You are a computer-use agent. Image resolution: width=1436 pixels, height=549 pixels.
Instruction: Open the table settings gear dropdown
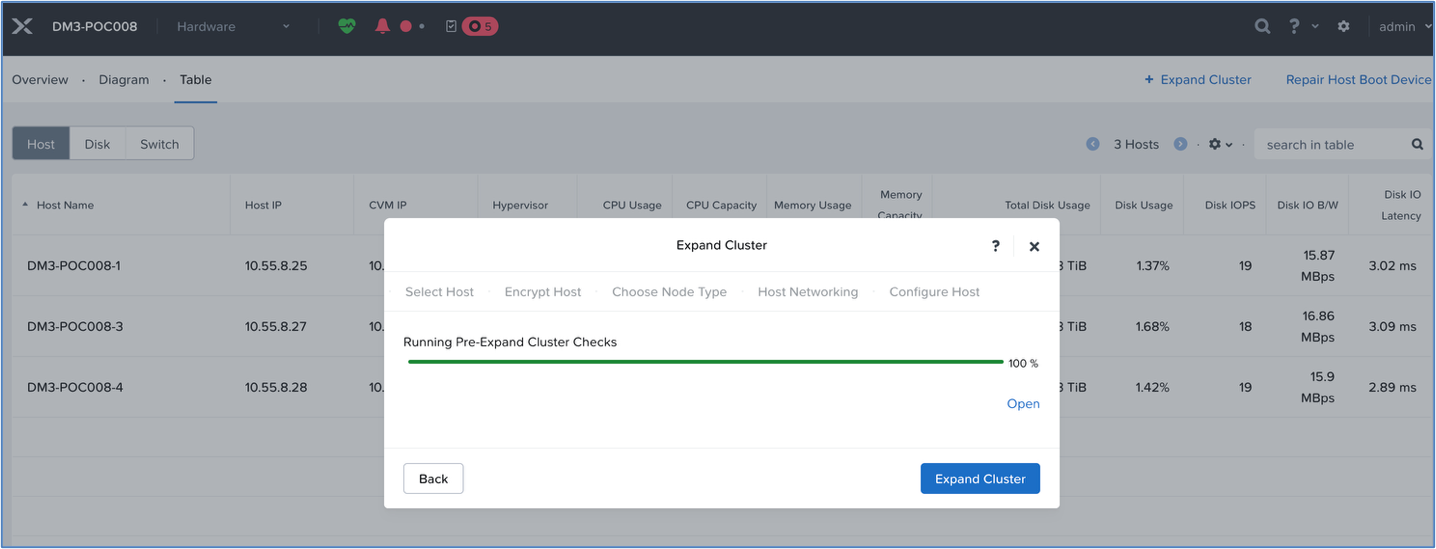1220,144
